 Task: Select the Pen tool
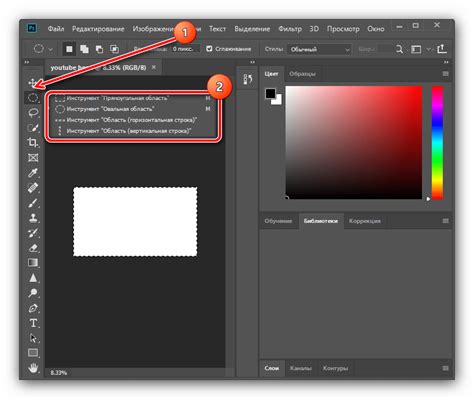[x=33, y=308]
